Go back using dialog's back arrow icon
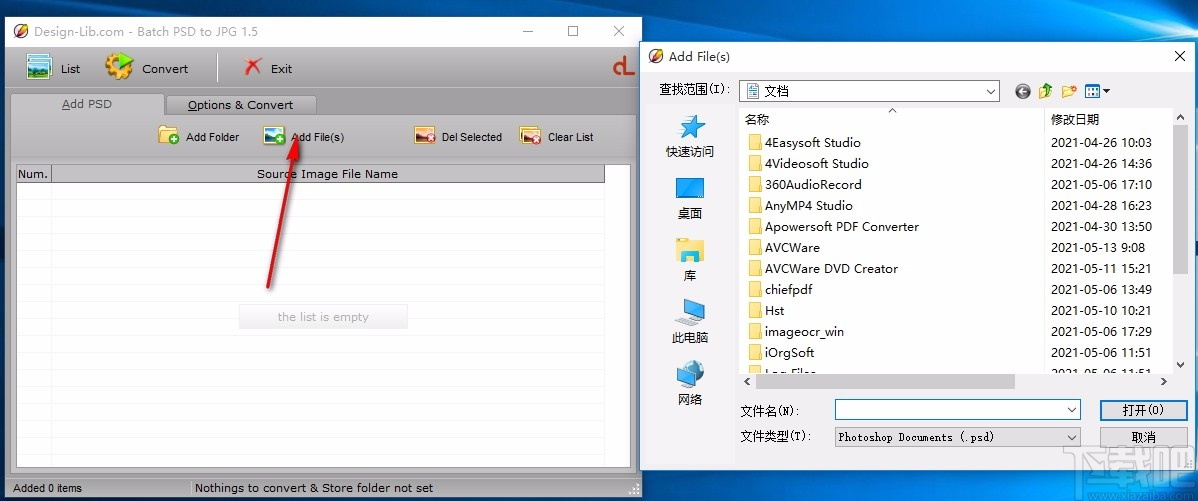1198x501 pixels. point(1023,92)
